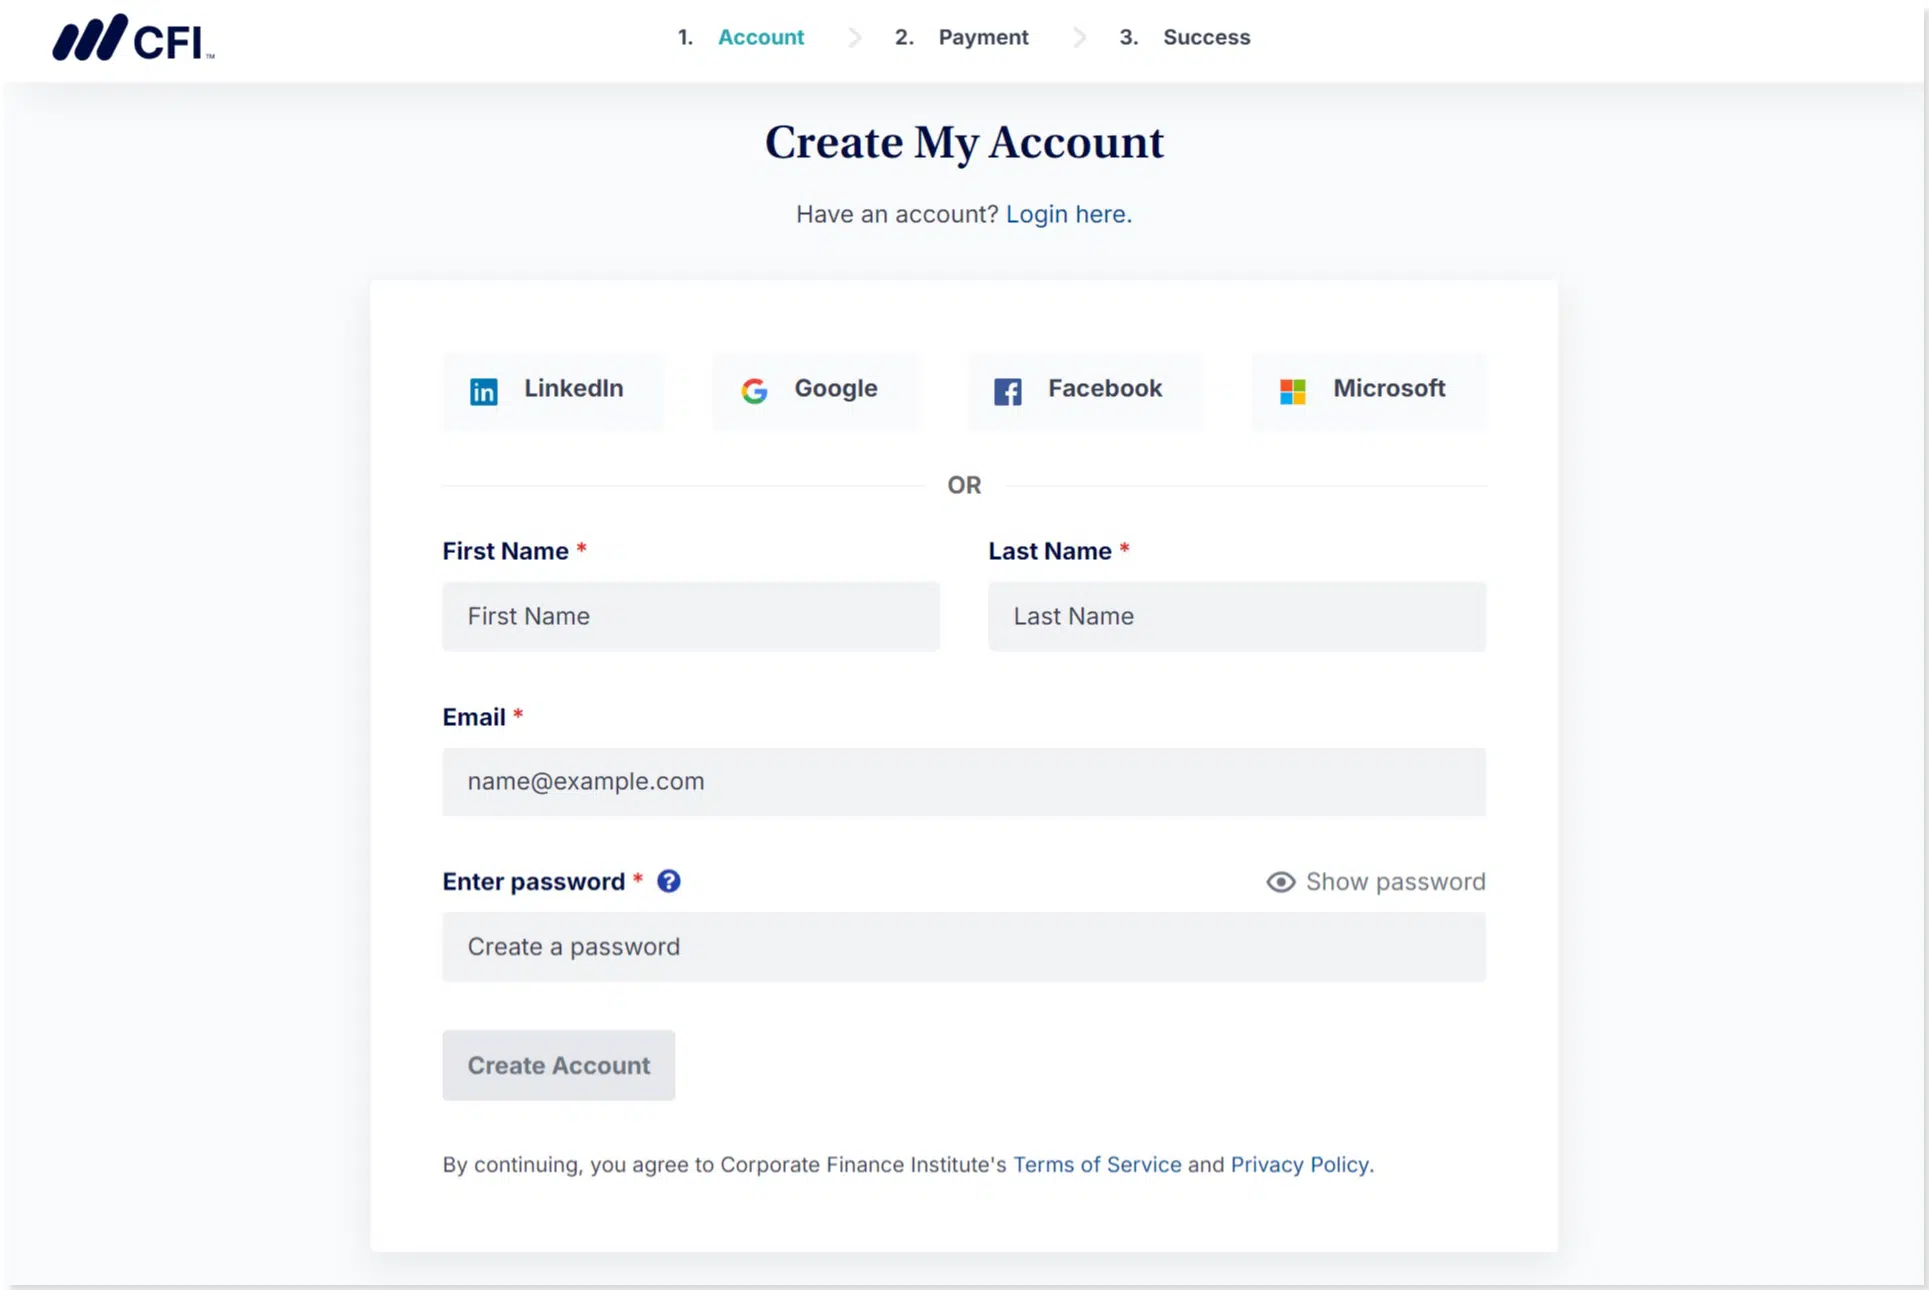Toggle the Show password text
The height and width of the screenshot is (1290, 1929).
[1395, 882]
